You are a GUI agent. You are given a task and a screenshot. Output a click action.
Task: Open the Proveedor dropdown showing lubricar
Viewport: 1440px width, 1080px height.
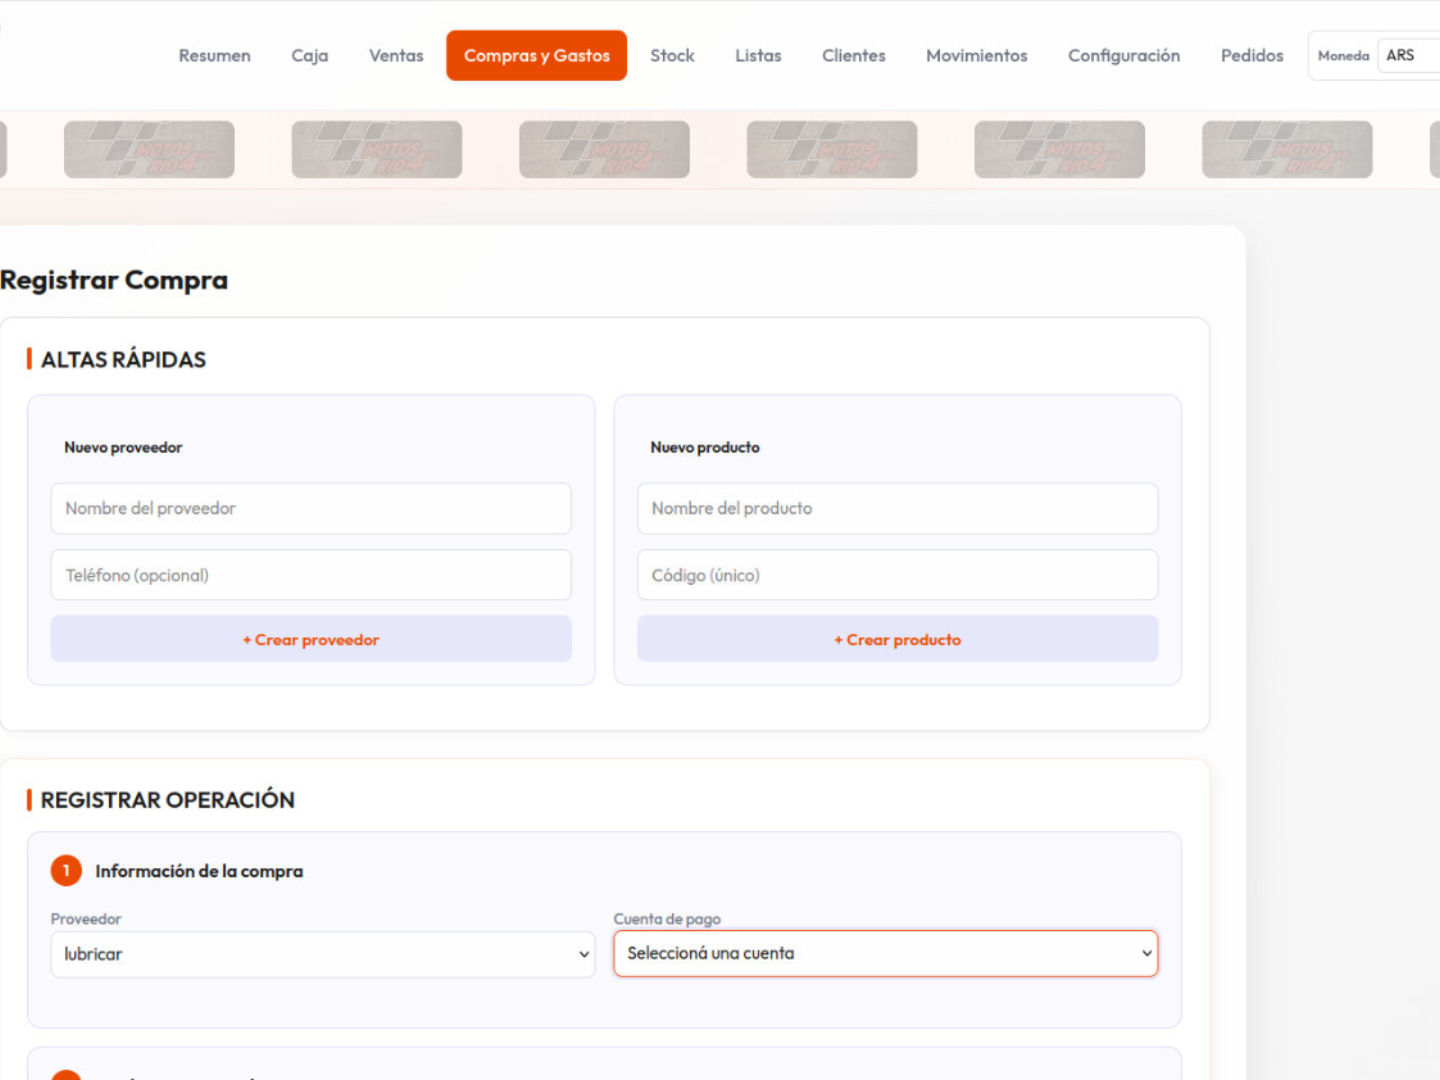pyautogui.click(x=323, y=955)
